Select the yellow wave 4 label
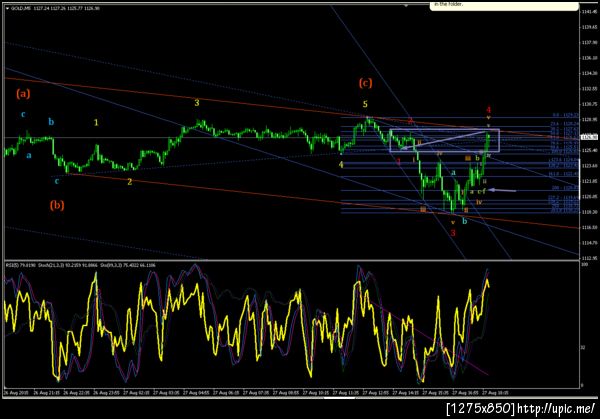Screen dimensions: 600x419 (x=341, y=165)
